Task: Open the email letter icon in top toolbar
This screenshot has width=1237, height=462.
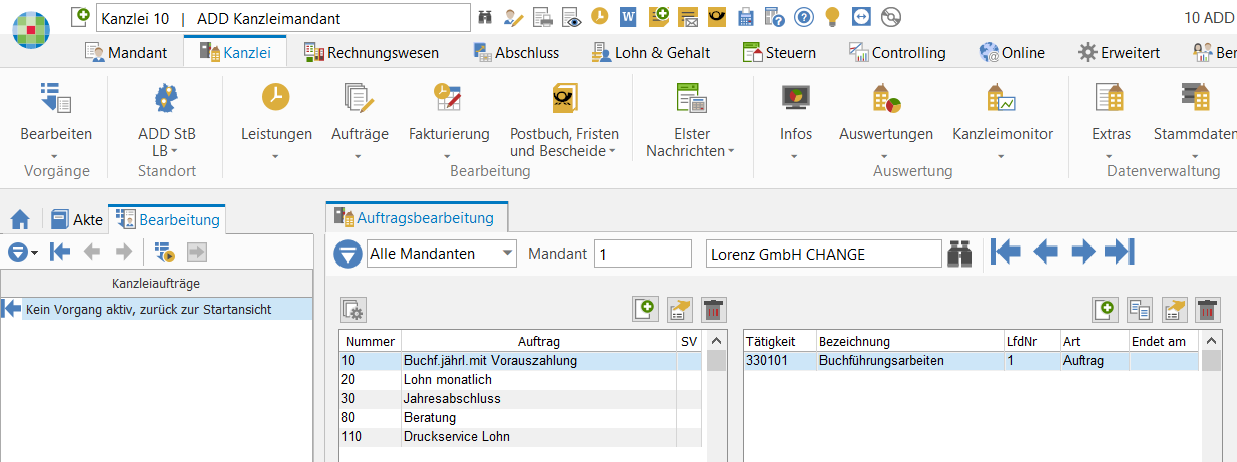Action: coord(688,17)
